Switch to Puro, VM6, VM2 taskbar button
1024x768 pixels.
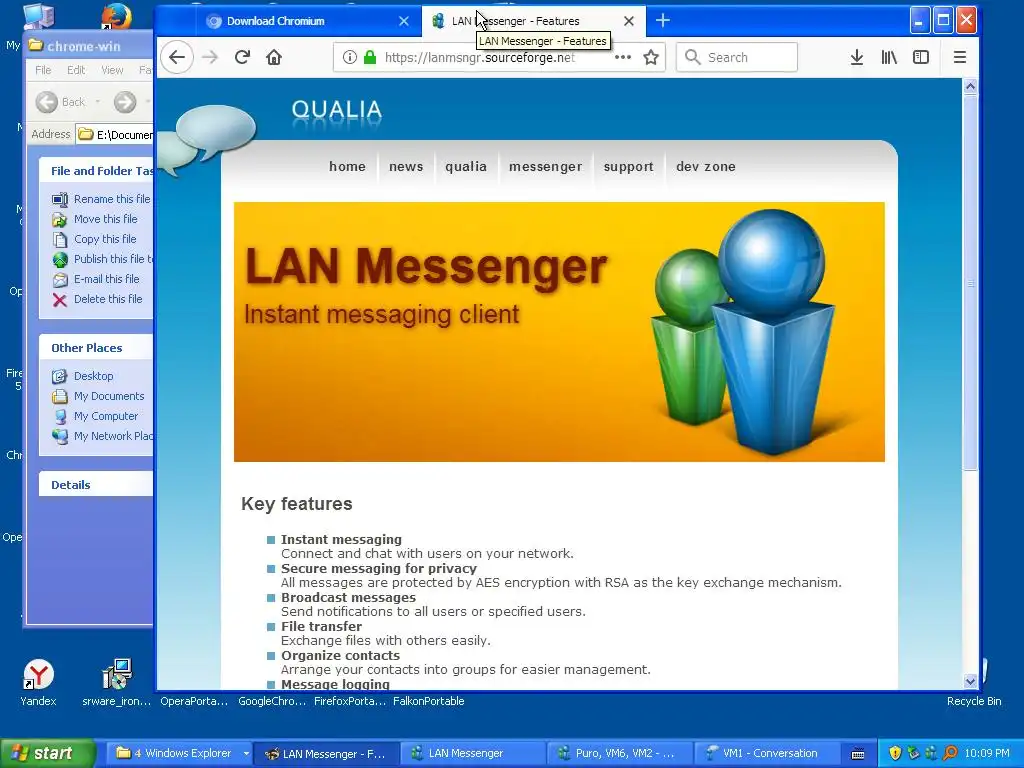click(x=617, y=753)
